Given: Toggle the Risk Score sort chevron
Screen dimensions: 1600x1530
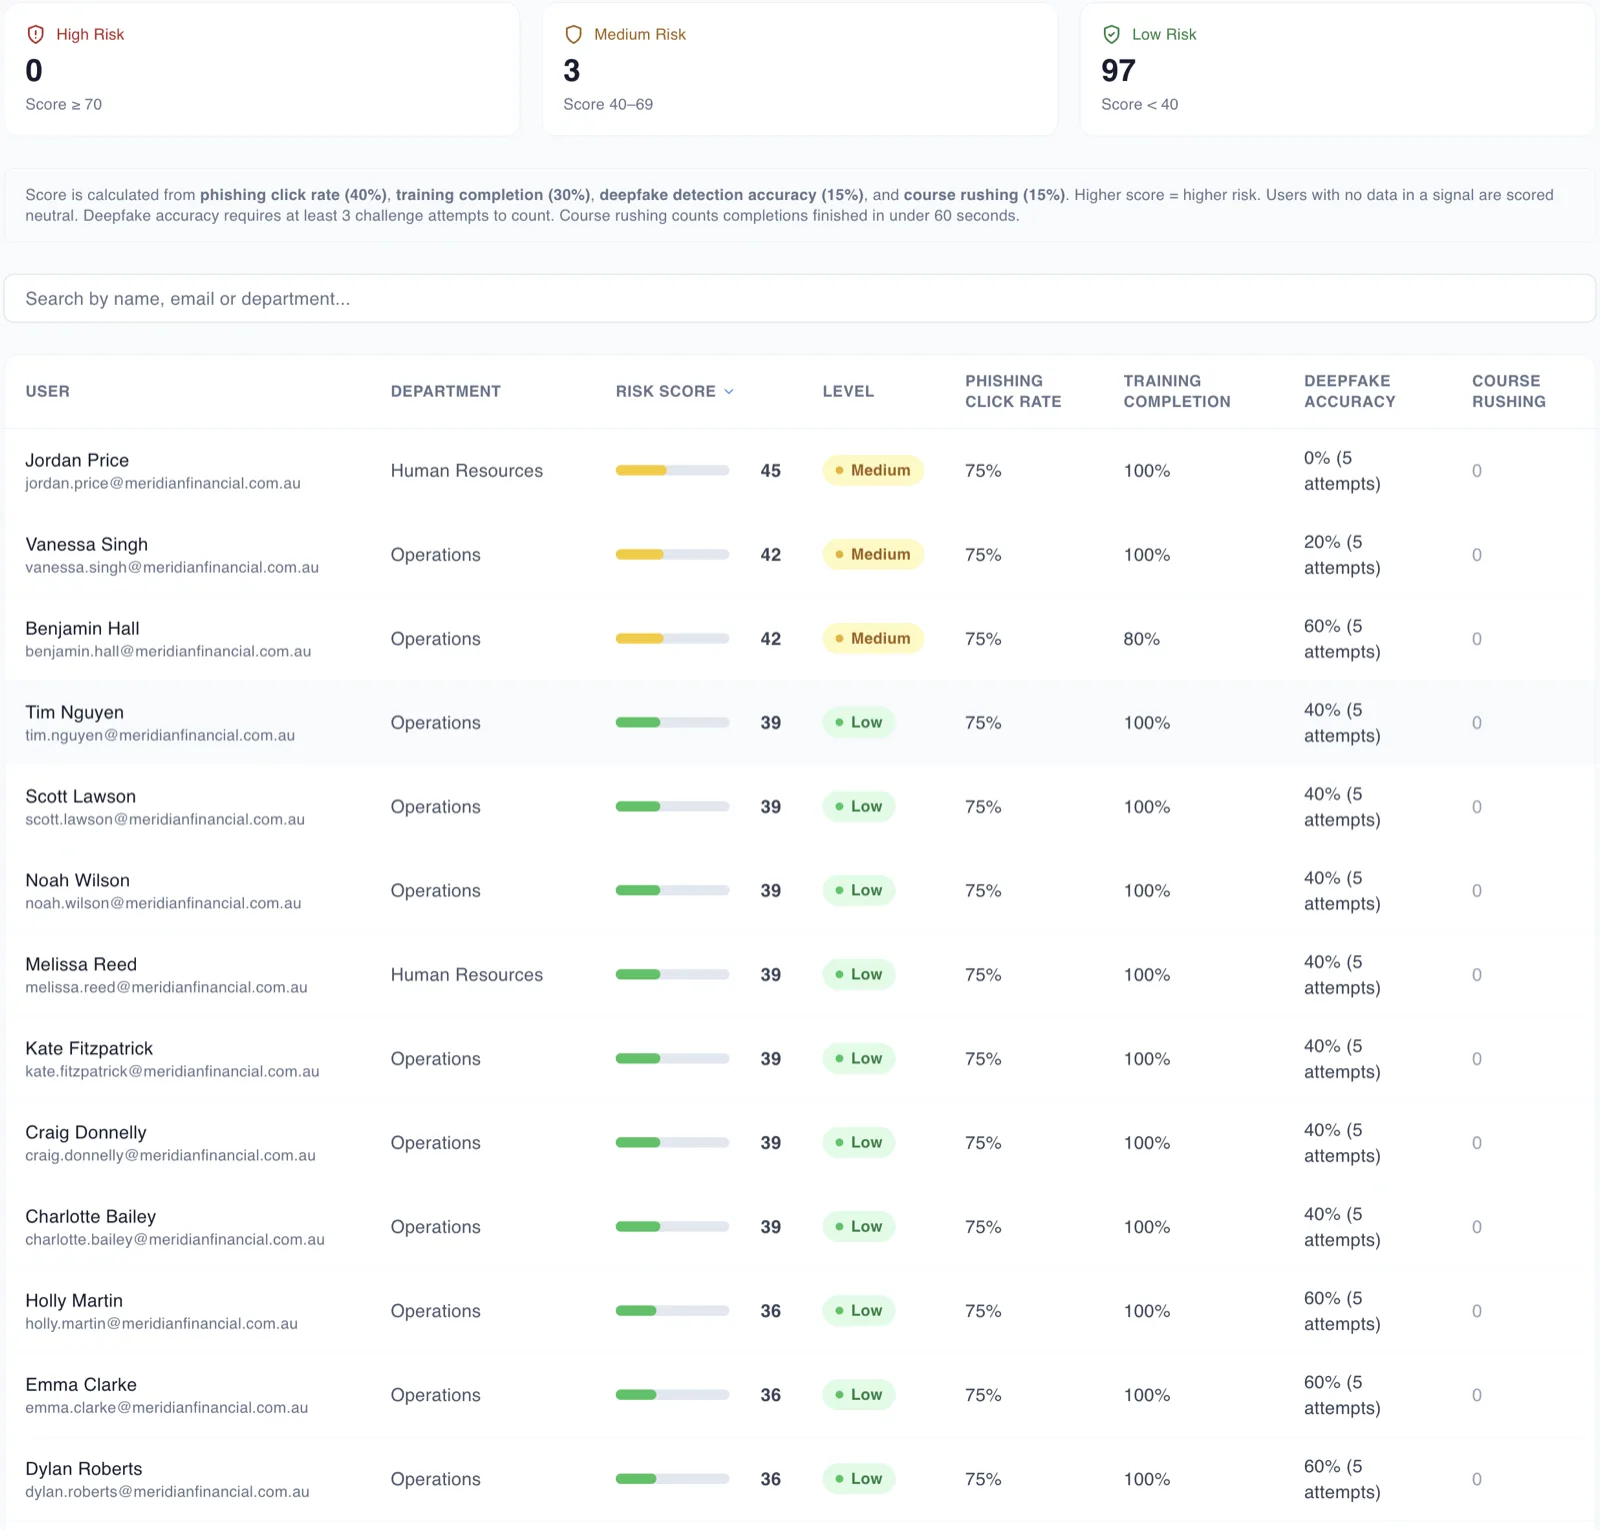Looking at the screenshot, I should coord(729,392).
